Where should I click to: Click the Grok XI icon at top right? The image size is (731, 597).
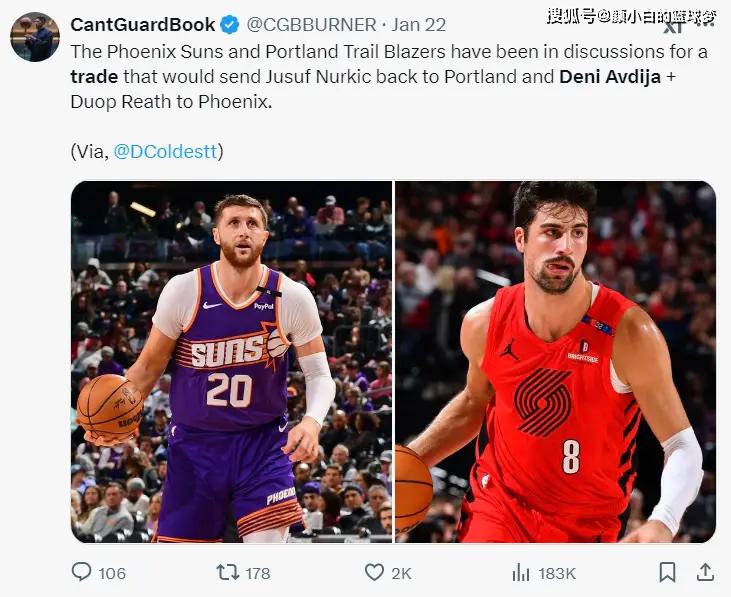click(x=674, y=27)
